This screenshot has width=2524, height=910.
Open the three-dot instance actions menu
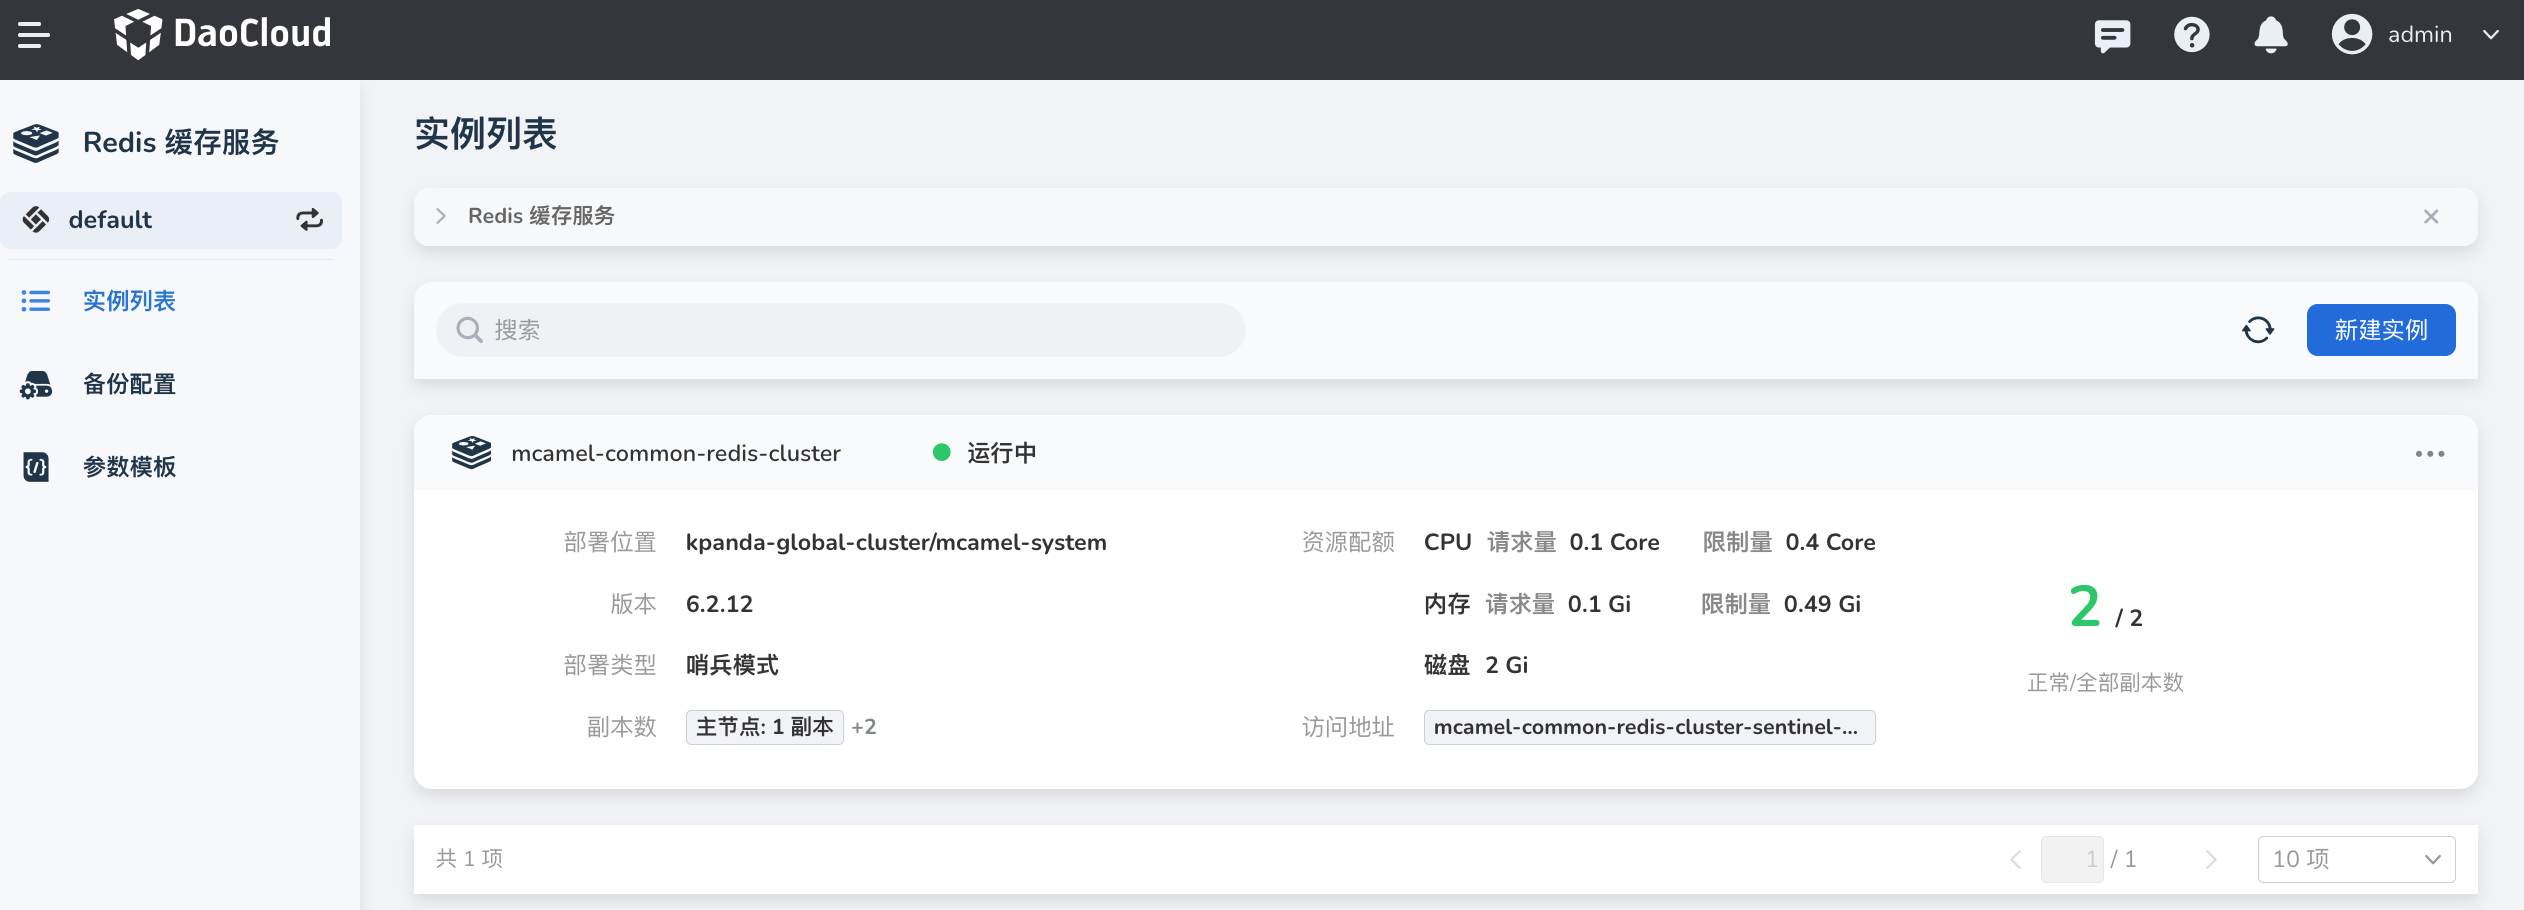coord(2429,454)
